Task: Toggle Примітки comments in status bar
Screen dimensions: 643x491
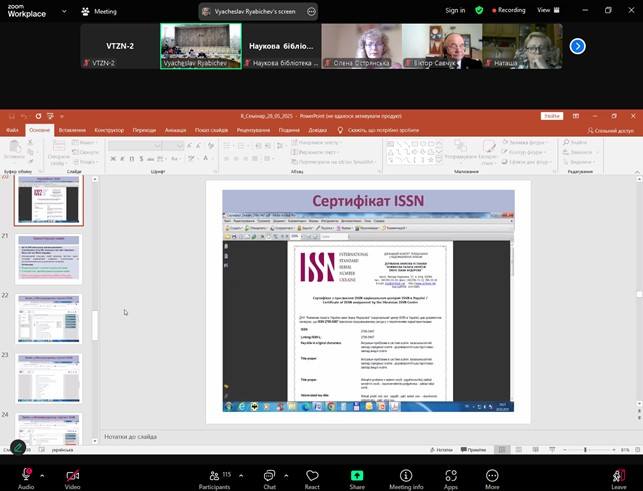Action: pos(474,450)
